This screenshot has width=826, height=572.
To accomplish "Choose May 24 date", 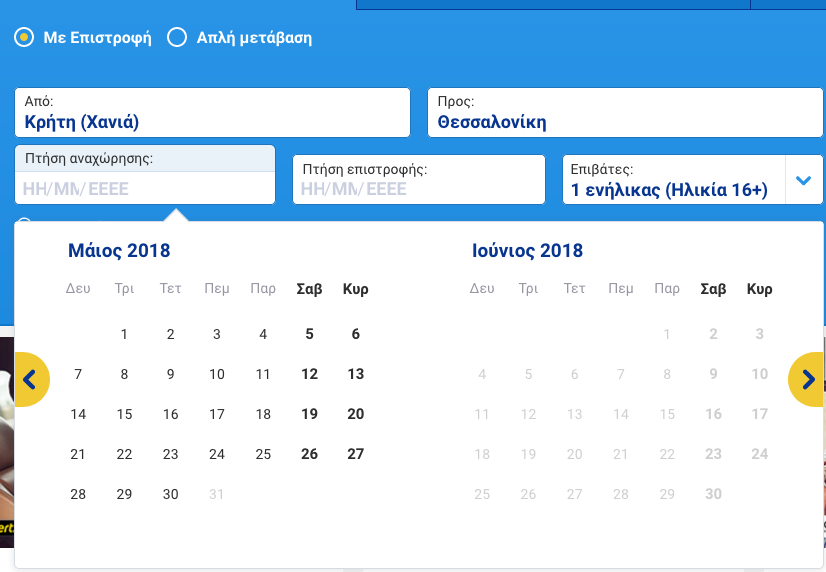I will (x=217, y=454).
